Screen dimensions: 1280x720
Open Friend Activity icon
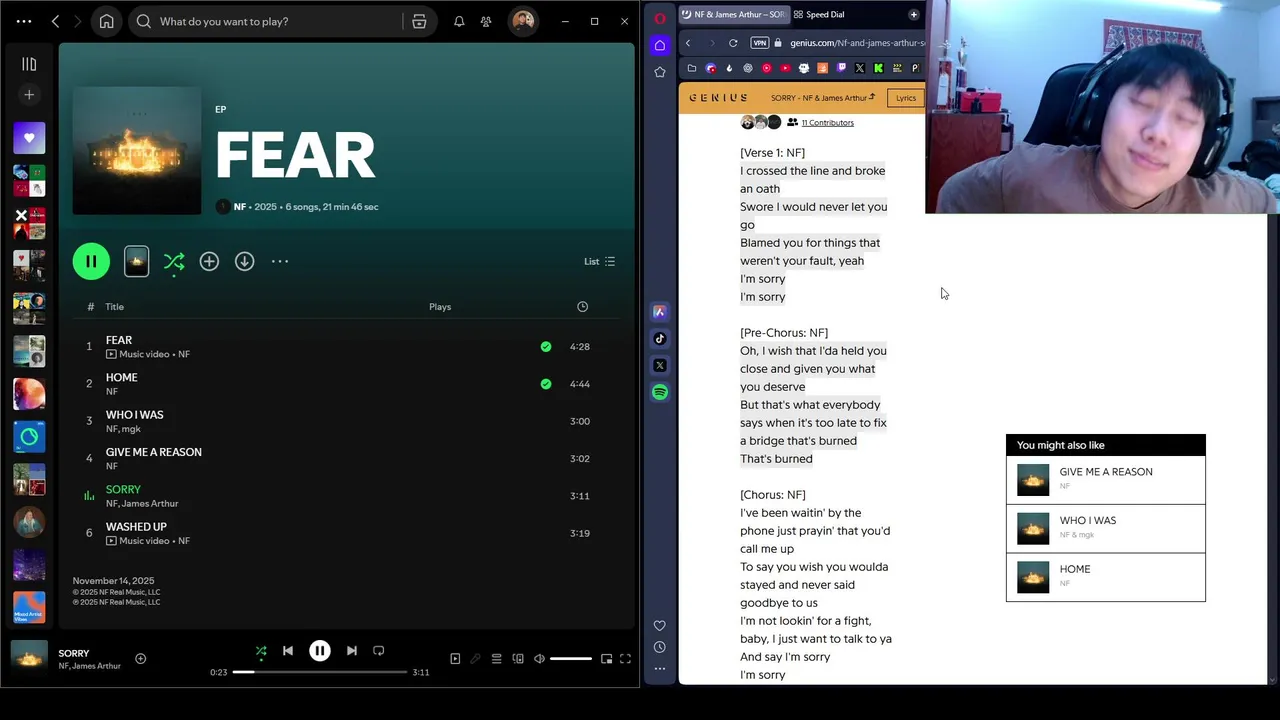tap(486, 21)
